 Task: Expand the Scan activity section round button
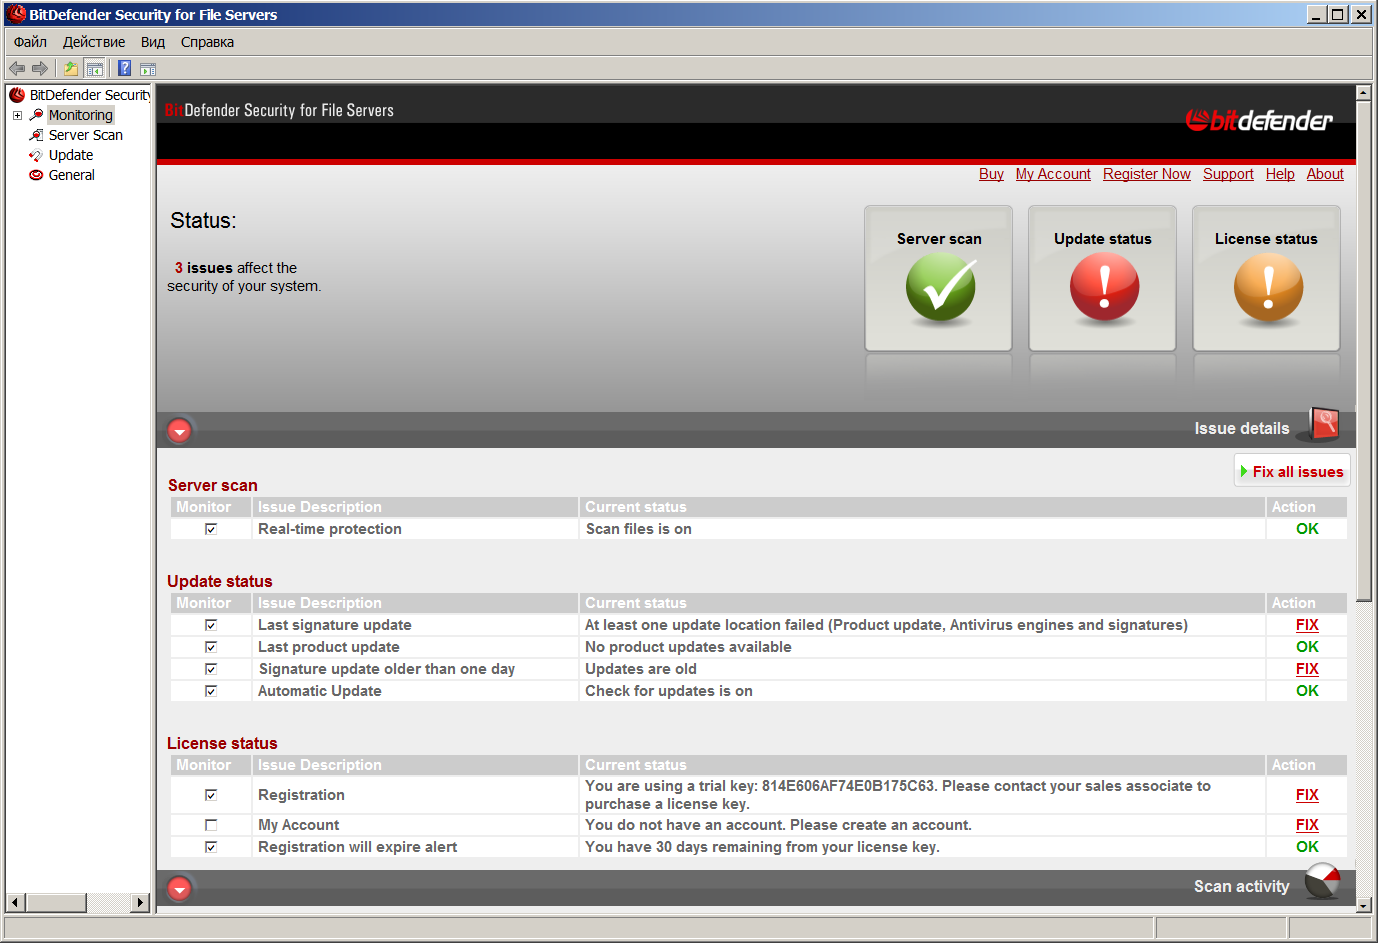tap(180, 888)
